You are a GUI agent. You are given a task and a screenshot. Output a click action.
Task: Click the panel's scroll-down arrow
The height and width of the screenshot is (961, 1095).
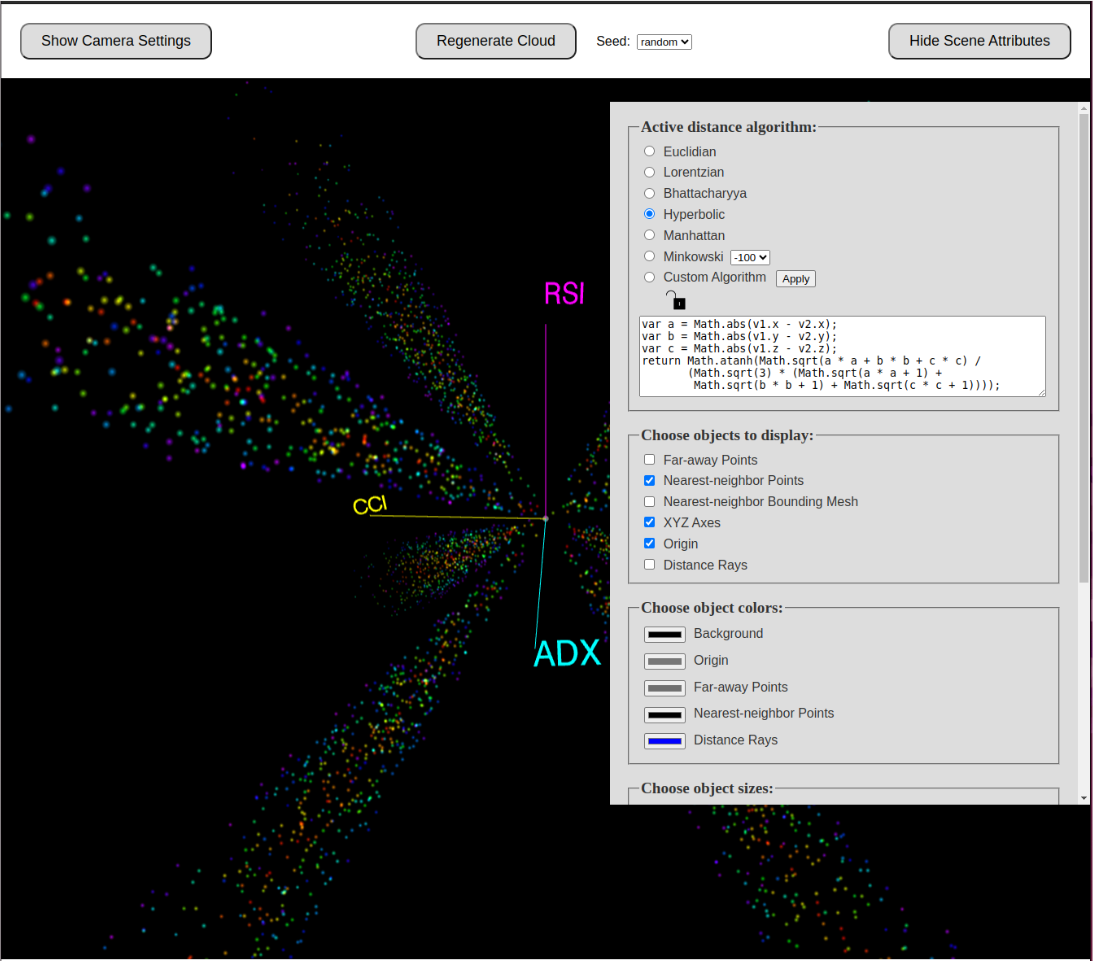1084,797
